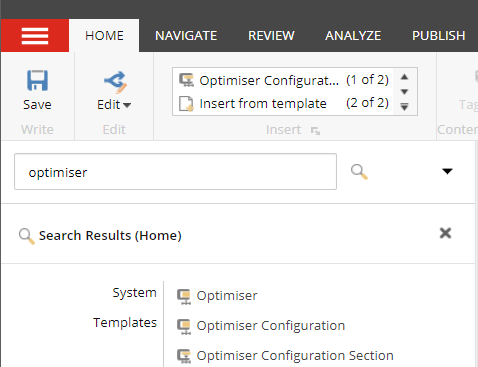Viewport: 478px width, 367px height.
Task: Move insert options list up
Action: coord(405,77)
